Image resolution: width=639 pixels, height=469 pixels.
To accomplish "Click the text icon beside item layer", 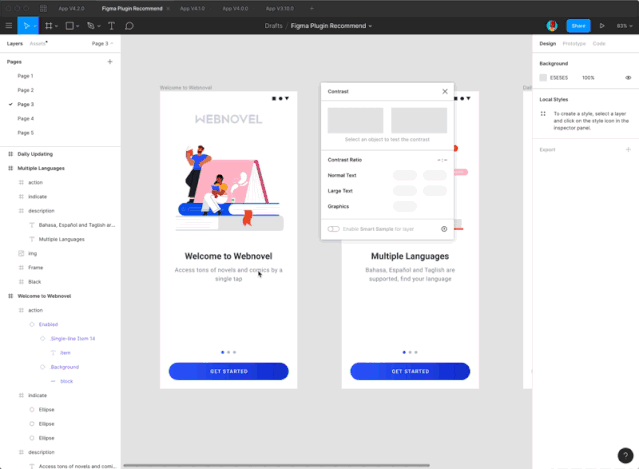I will (53, 353).
